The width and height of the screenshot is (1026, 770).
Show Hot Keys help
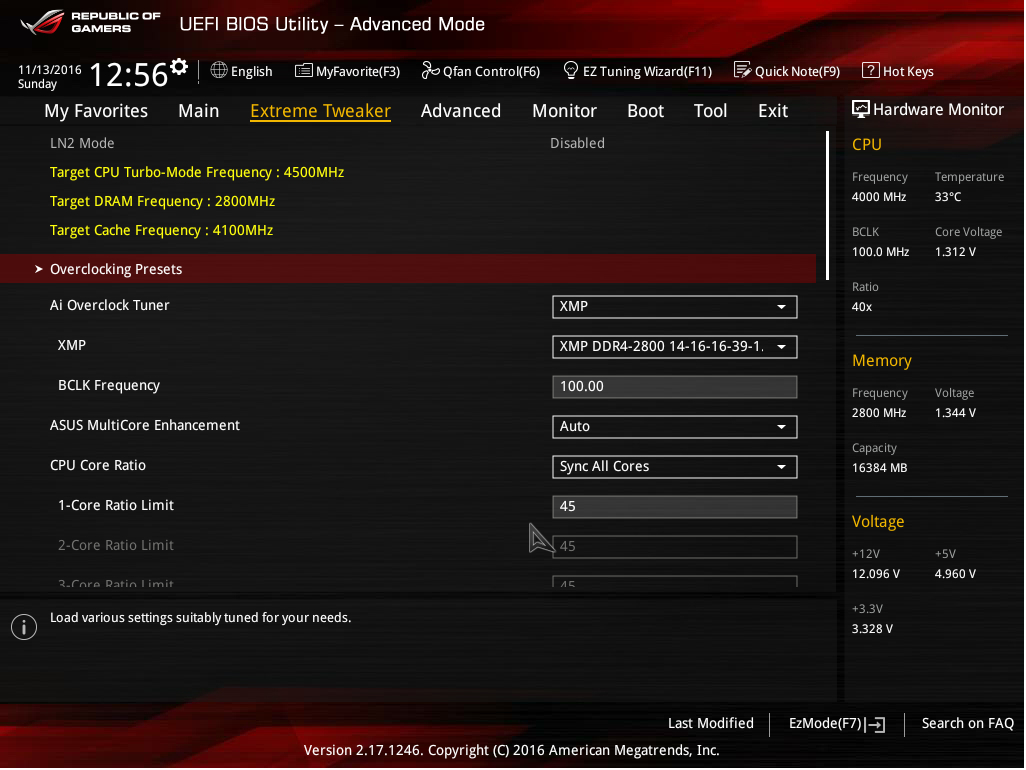click(x=898, y=71)
